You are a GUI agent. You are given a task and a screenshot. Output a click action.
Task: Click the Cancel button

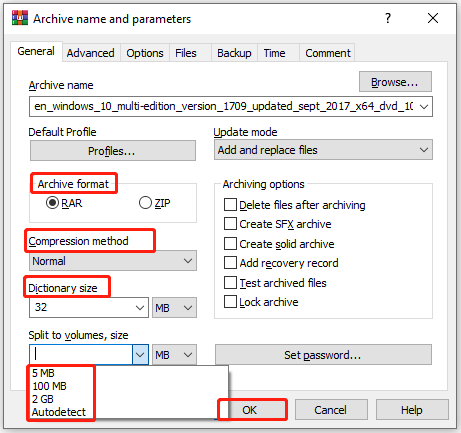click(x=331, y=410)
